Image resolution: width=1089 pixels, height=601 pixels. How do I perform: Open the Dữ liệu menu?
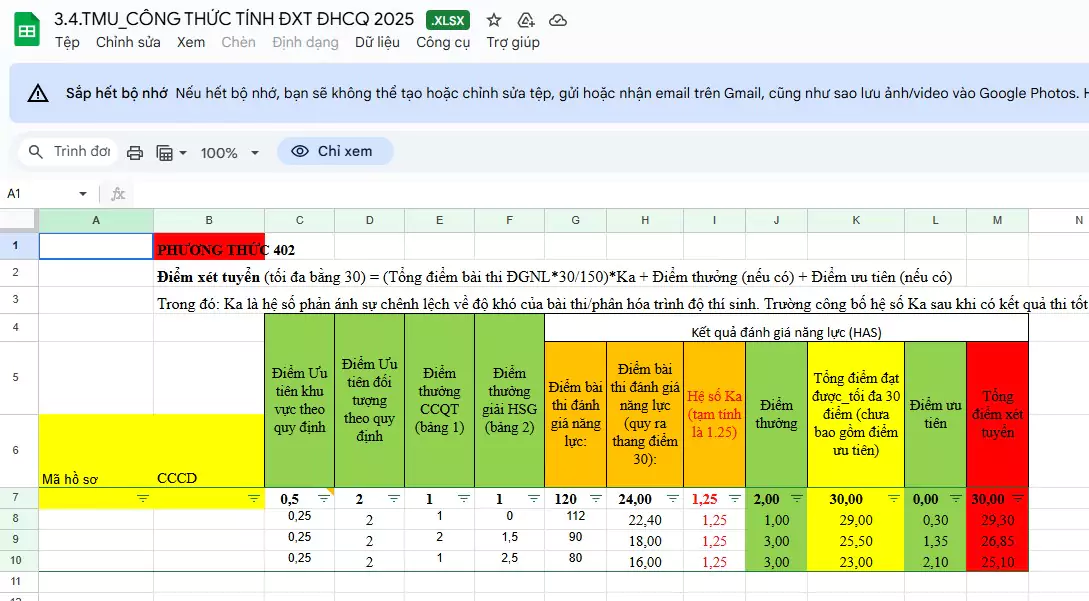point(377,42)
